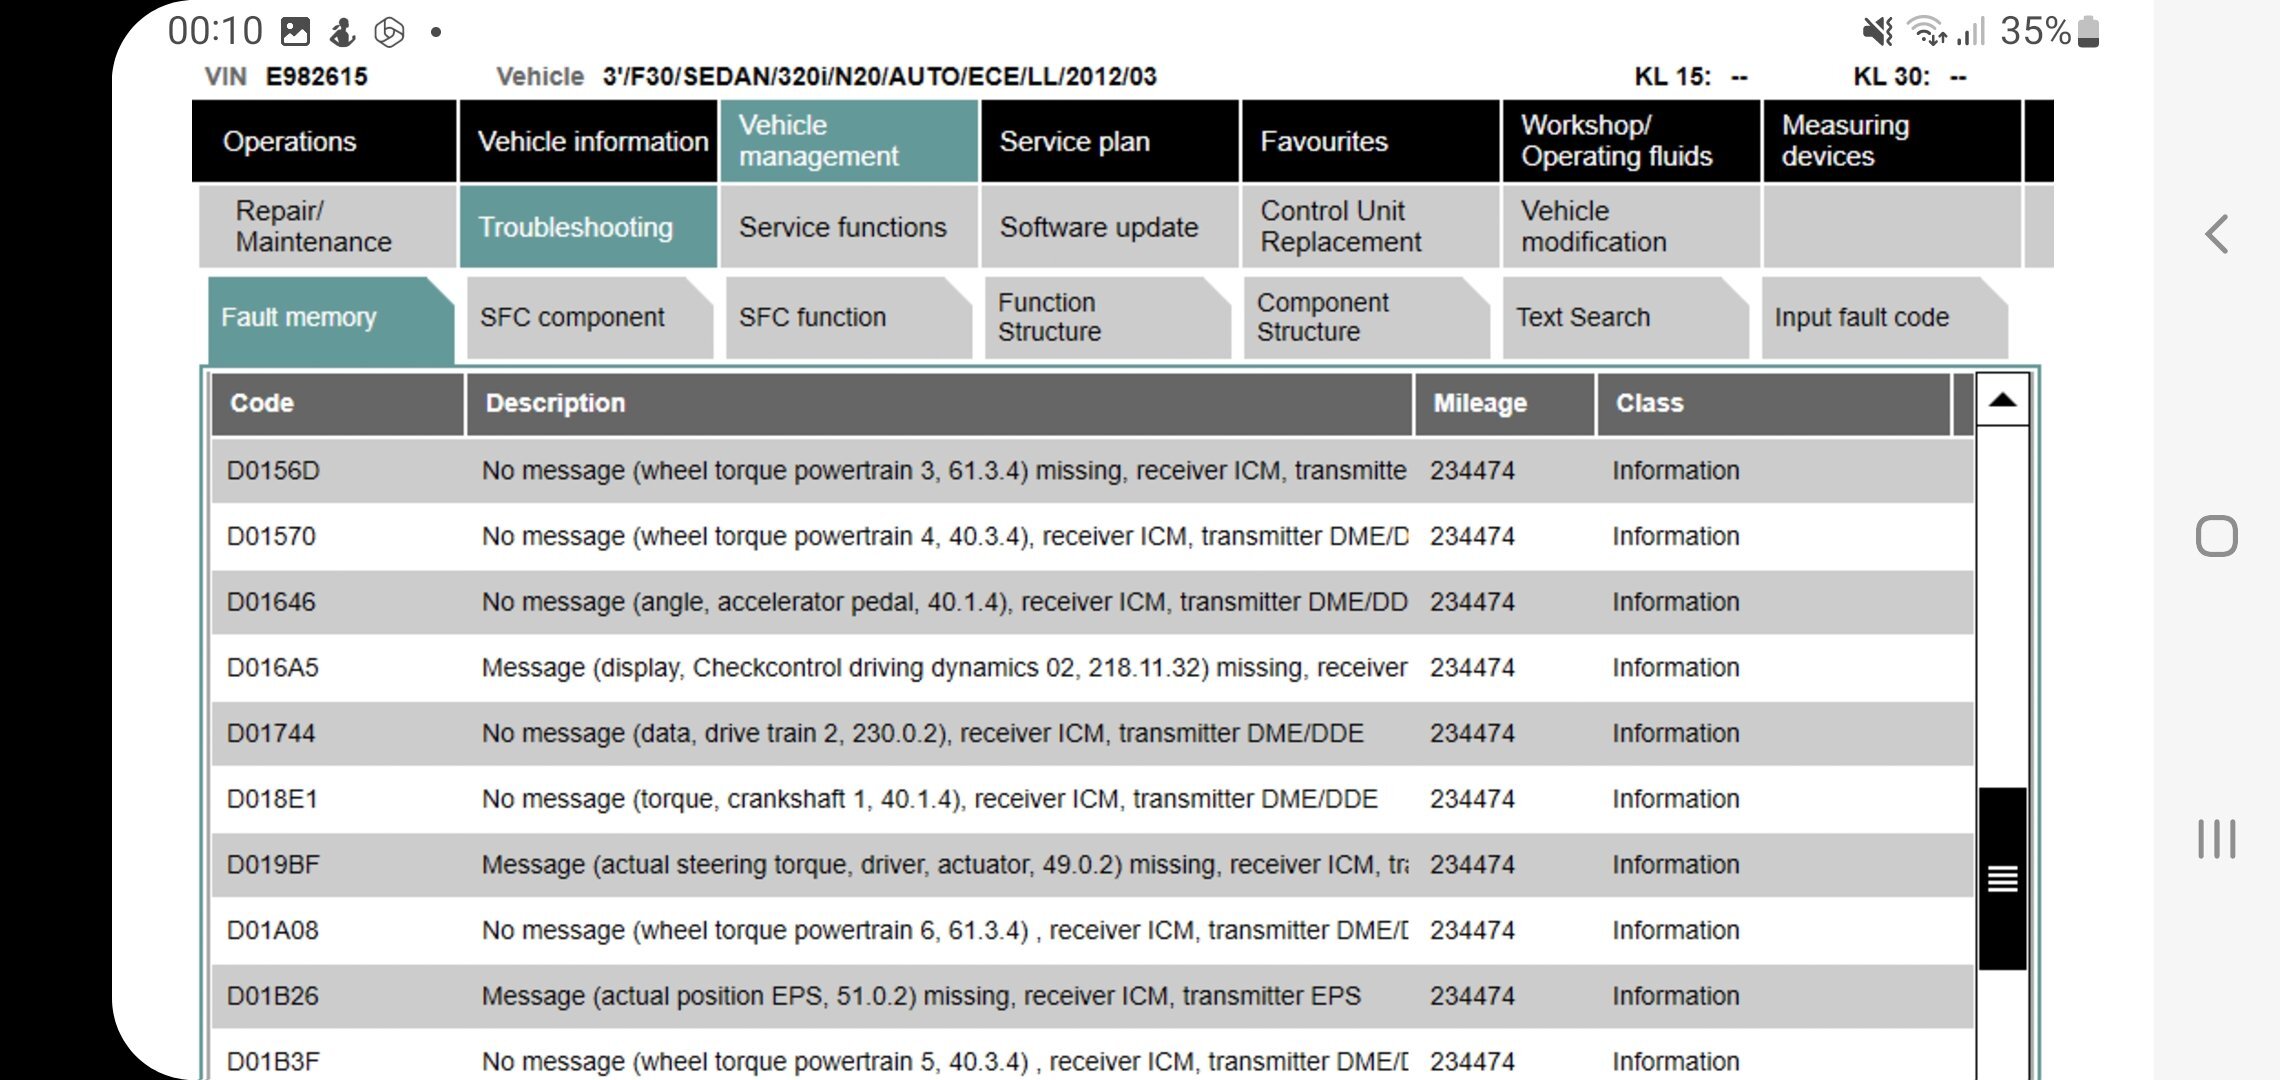The width and height of the screenshot is (2280, 1080).
Task: Select fault code D01744 row
Action: 1092,733
